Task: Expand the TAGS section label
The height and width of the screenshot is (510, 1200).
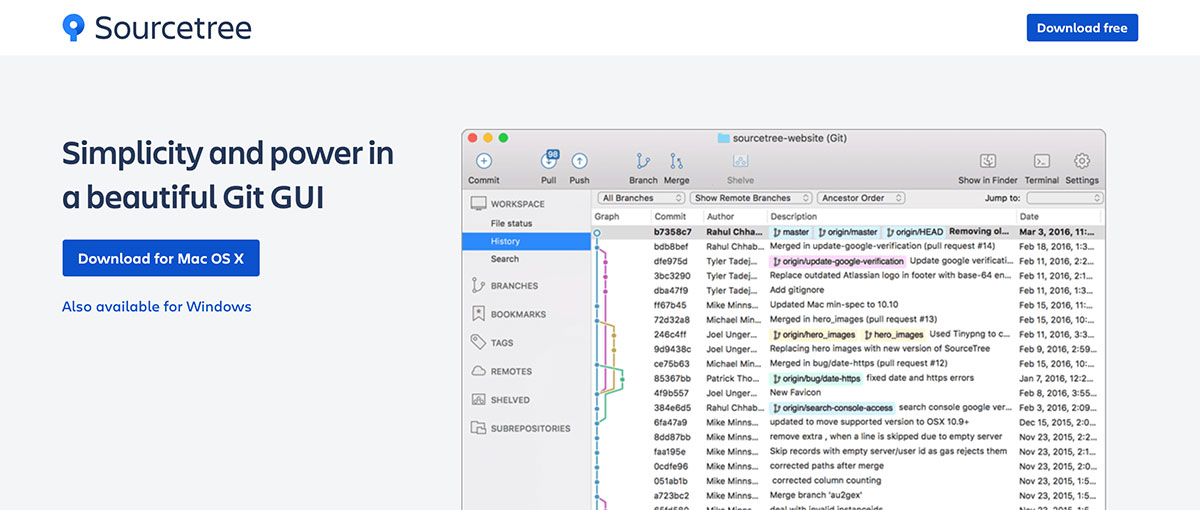Action: click(x=502, y=343)
